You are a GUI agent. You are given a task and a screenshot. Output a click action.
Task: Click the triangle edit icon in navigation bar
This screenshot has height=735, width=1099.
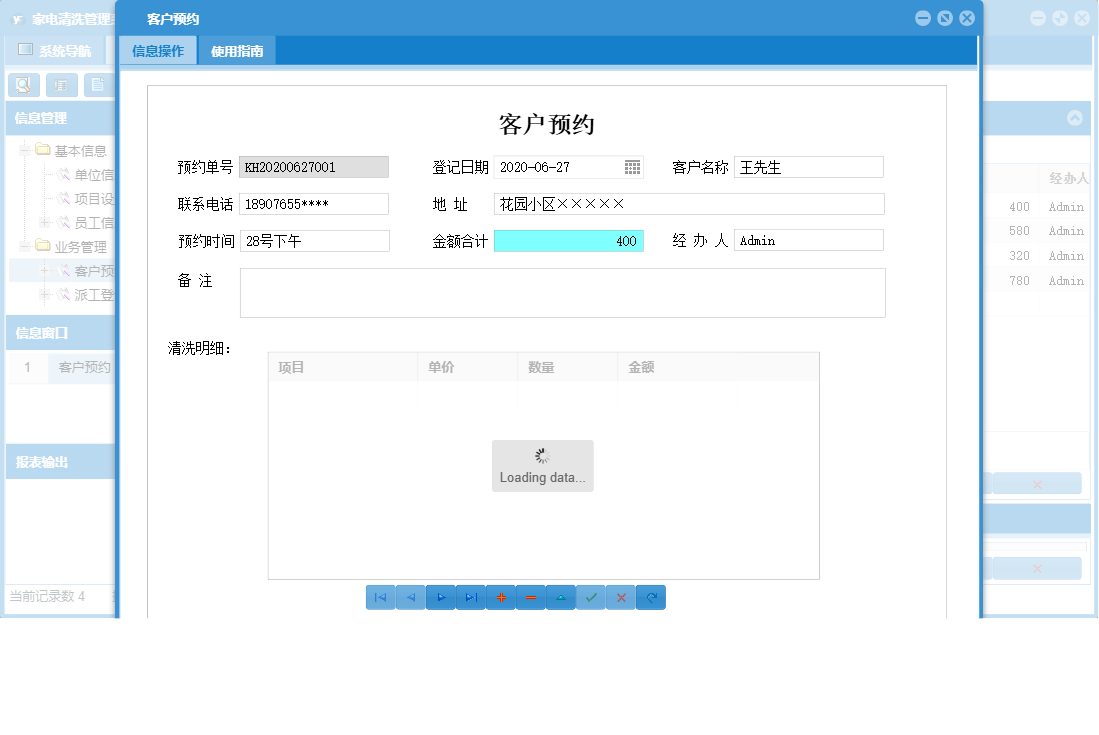point(560,597)
